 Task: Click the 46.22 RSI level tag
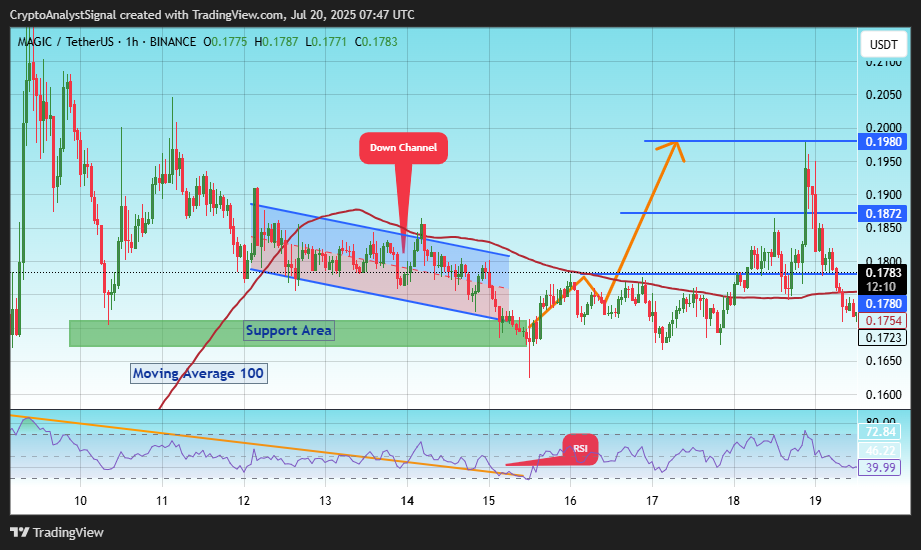pos(880,451)
